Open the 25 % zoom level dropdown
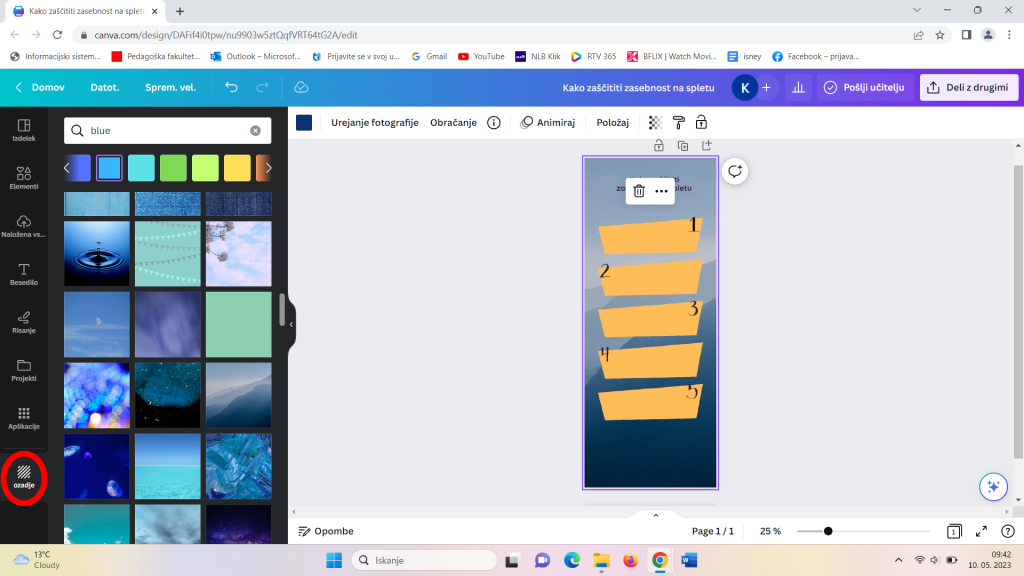This screenshot has height=576, width=1024. pyautogui.click(x=771, y=531)
